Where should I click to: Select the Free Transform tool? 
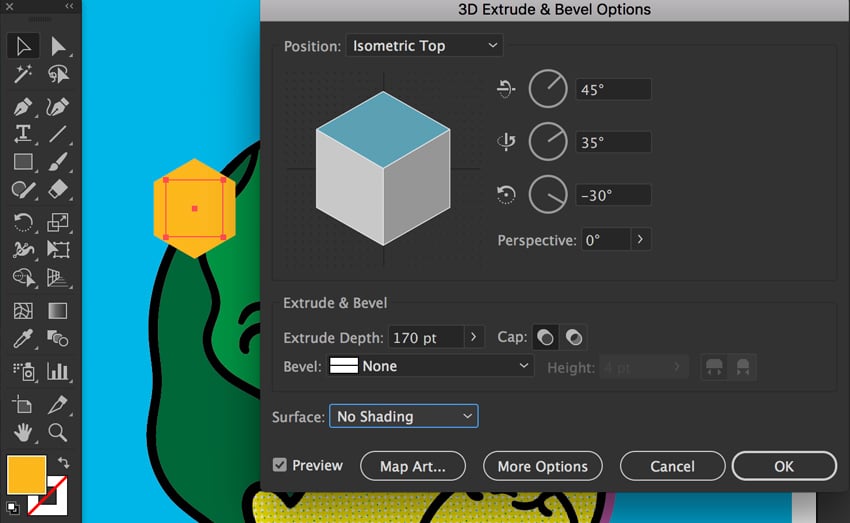pyautogui.click(x=57, y=249)
